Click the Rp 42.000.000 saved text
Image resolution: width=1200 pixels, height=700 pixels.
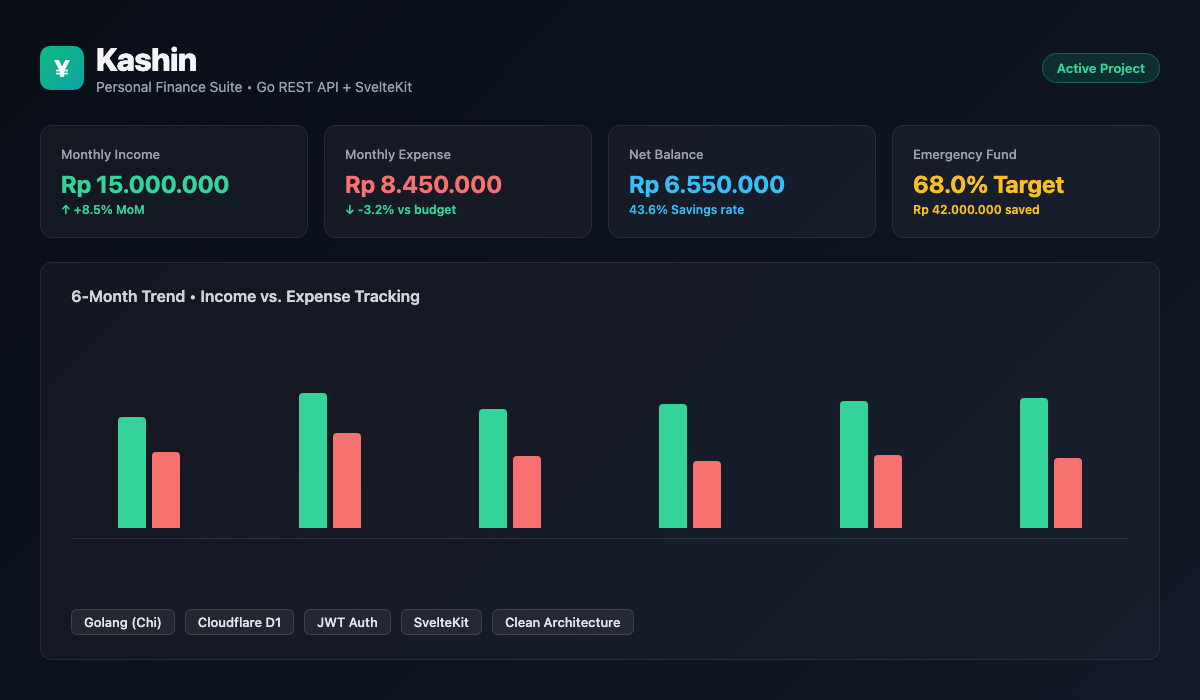pyautogui.click(x=976, y=210)
